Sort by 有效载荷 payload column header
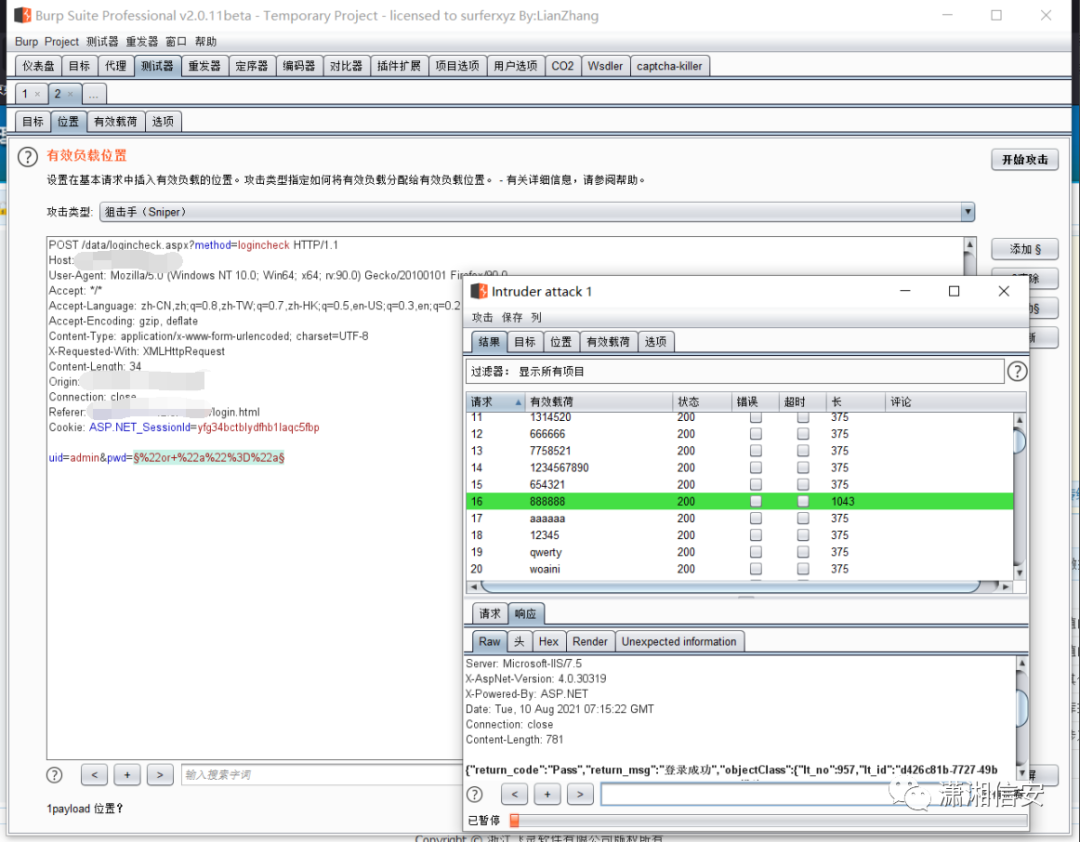Screen dimensions: 1080x842 coord(598,402)
